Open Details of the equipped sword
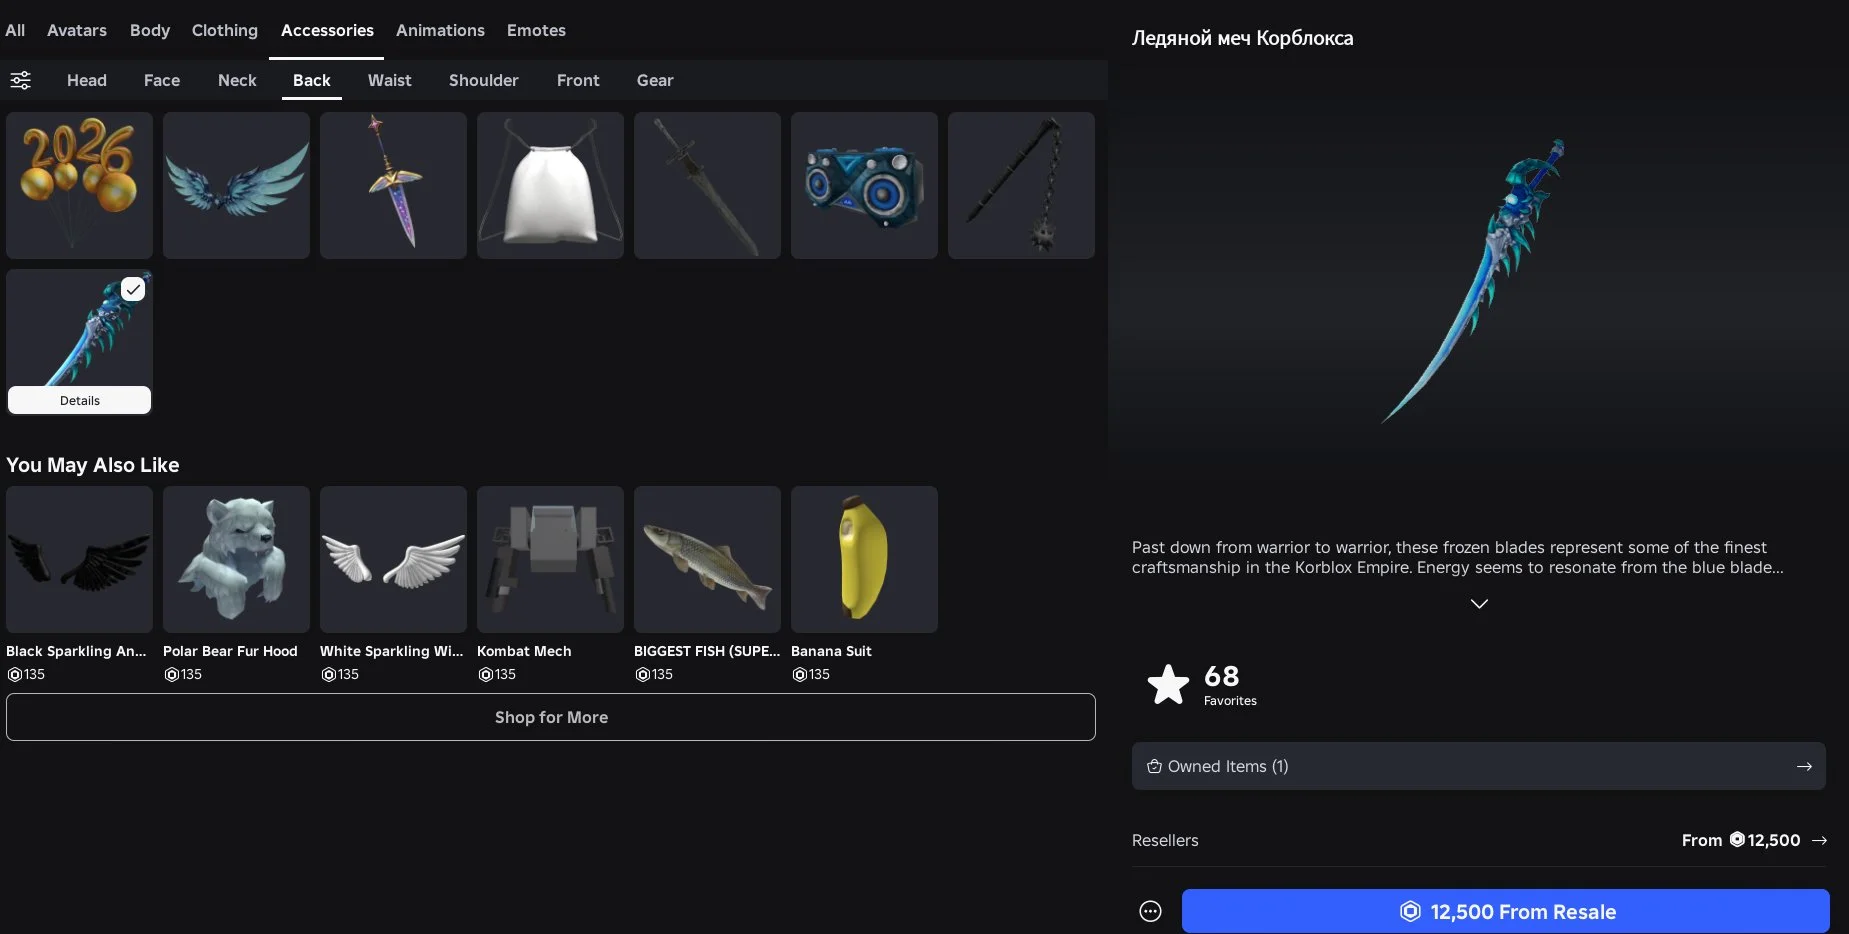Image resolution: width=1849 pixels, height=934 pixels. [79, 400]
